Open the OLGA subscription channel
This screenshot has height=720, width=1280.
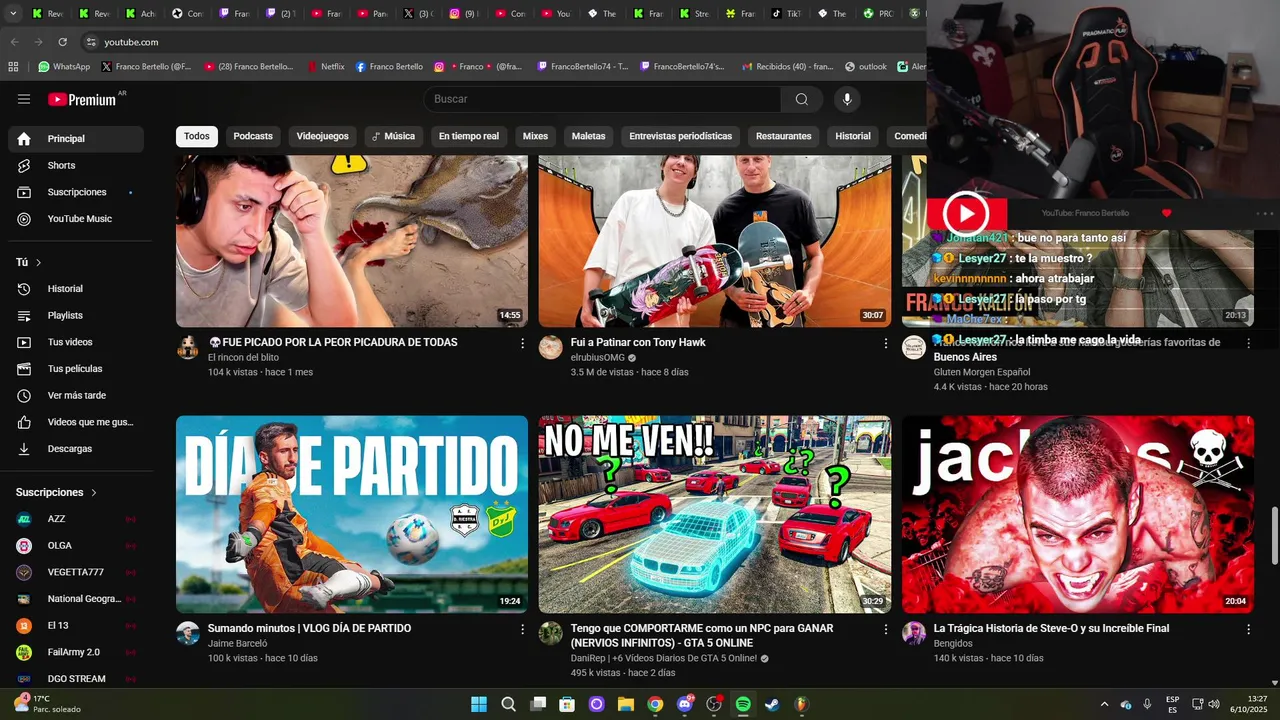click(x=76, y=545)
